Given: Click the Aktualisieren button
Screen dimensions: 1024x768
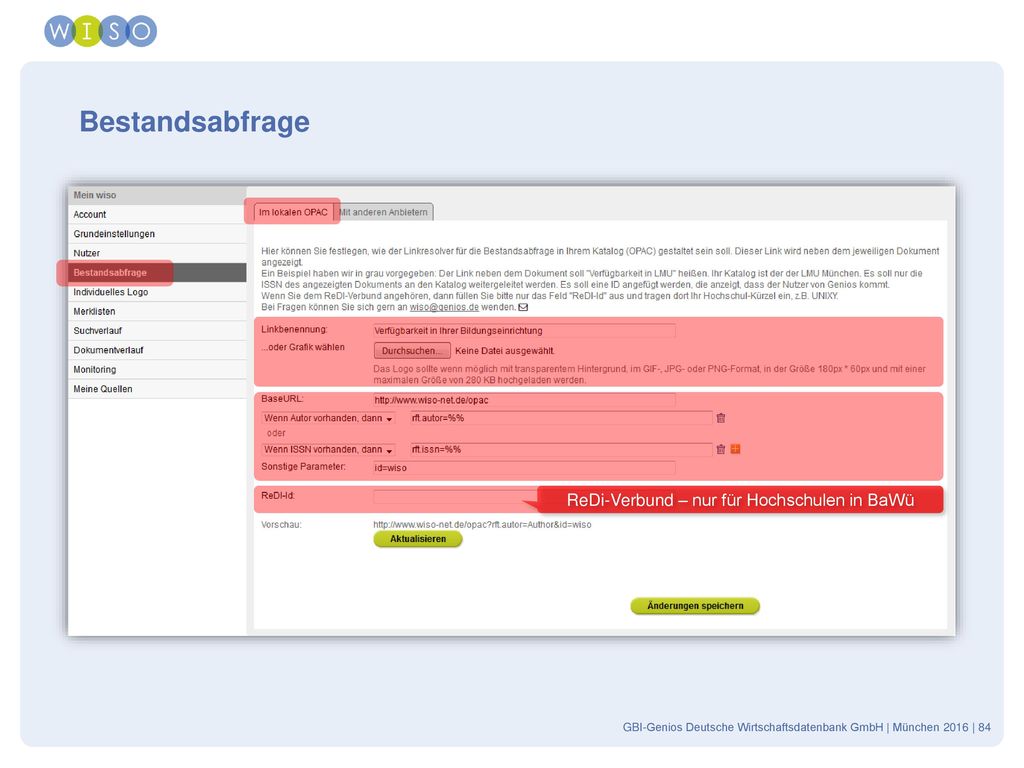Looking at the screenshot, I should (418, 539).
